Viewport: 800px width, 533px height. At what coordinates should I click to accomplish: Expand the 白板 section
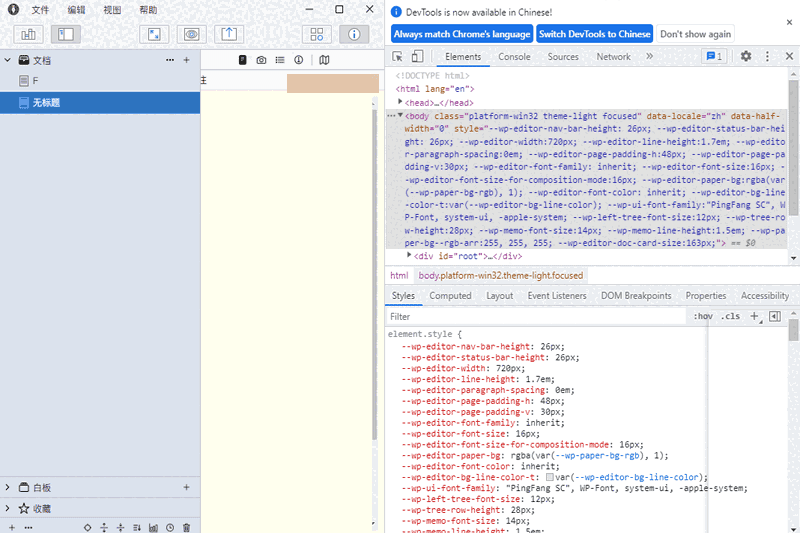[x=8, y=487]
